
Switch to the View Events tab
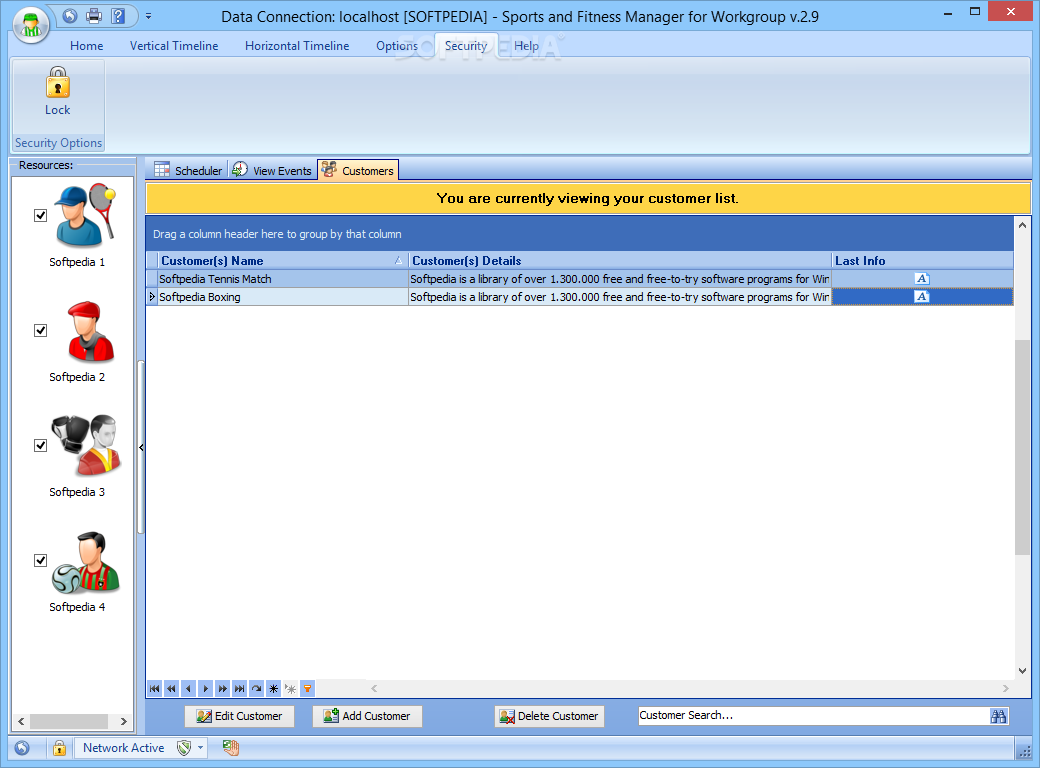272,170
